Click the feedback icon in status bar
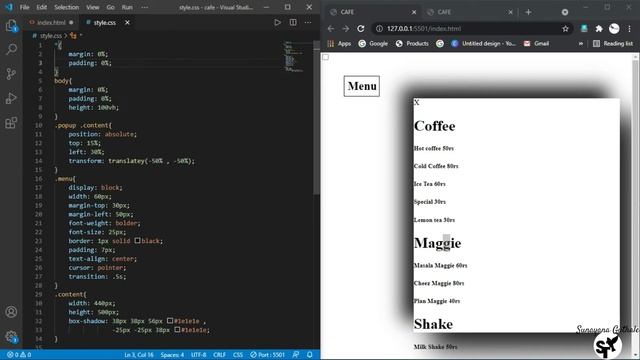The image size is (640, 360). tap(296, 355)
